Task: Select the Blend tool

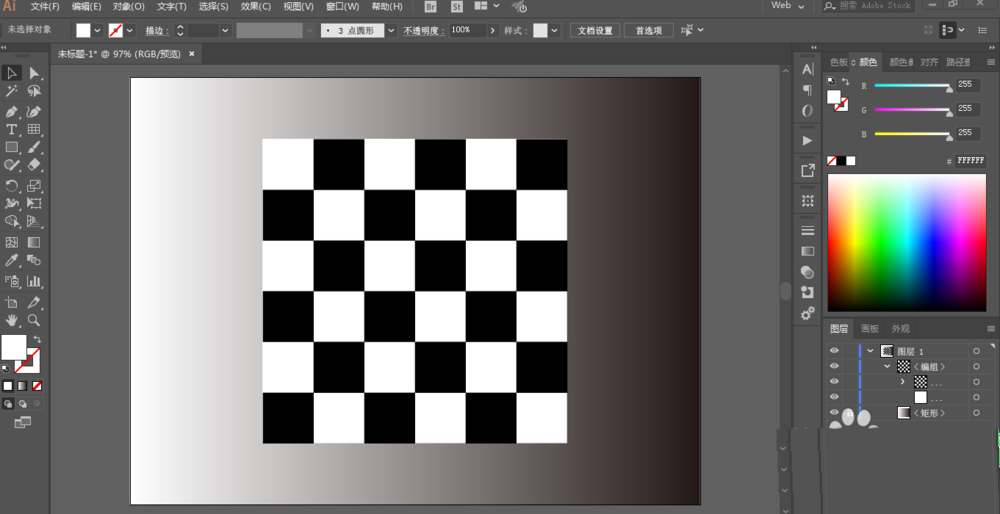Action: pos(34,260)
